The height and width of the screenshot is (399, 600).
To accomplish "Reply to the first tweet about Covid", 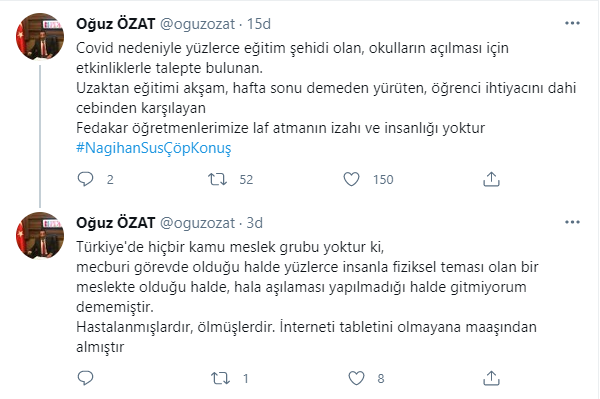I will point(85,179).
